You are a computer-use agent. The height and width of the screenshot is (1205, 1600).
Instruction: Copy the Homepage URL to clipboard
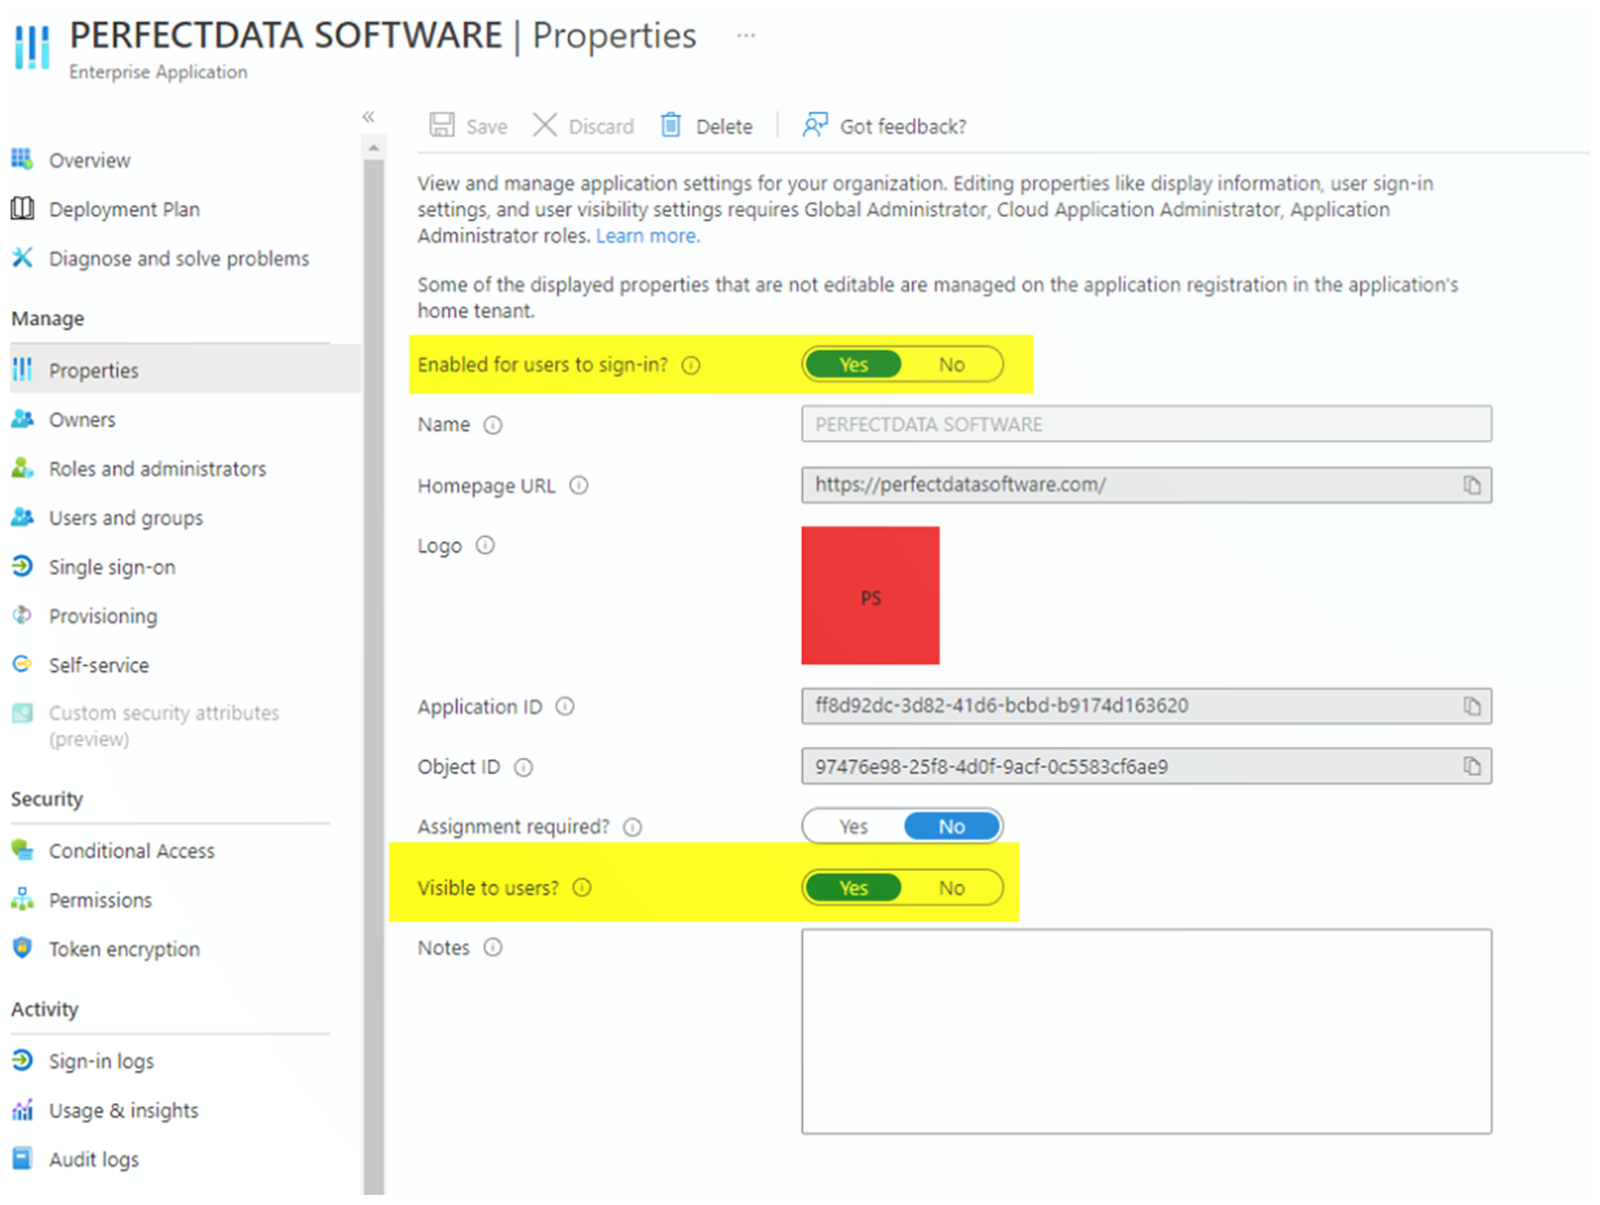click(1472, 485)
